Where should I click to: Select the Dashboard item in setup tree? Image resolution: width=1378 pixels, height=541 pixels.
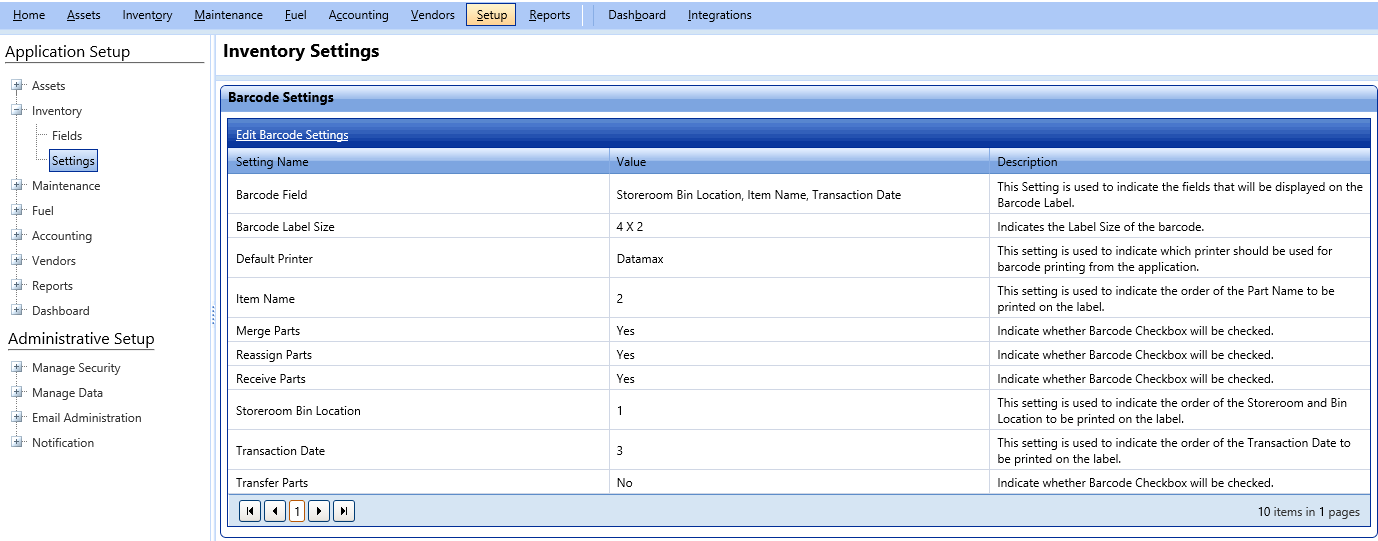click(x=61, y=311)
